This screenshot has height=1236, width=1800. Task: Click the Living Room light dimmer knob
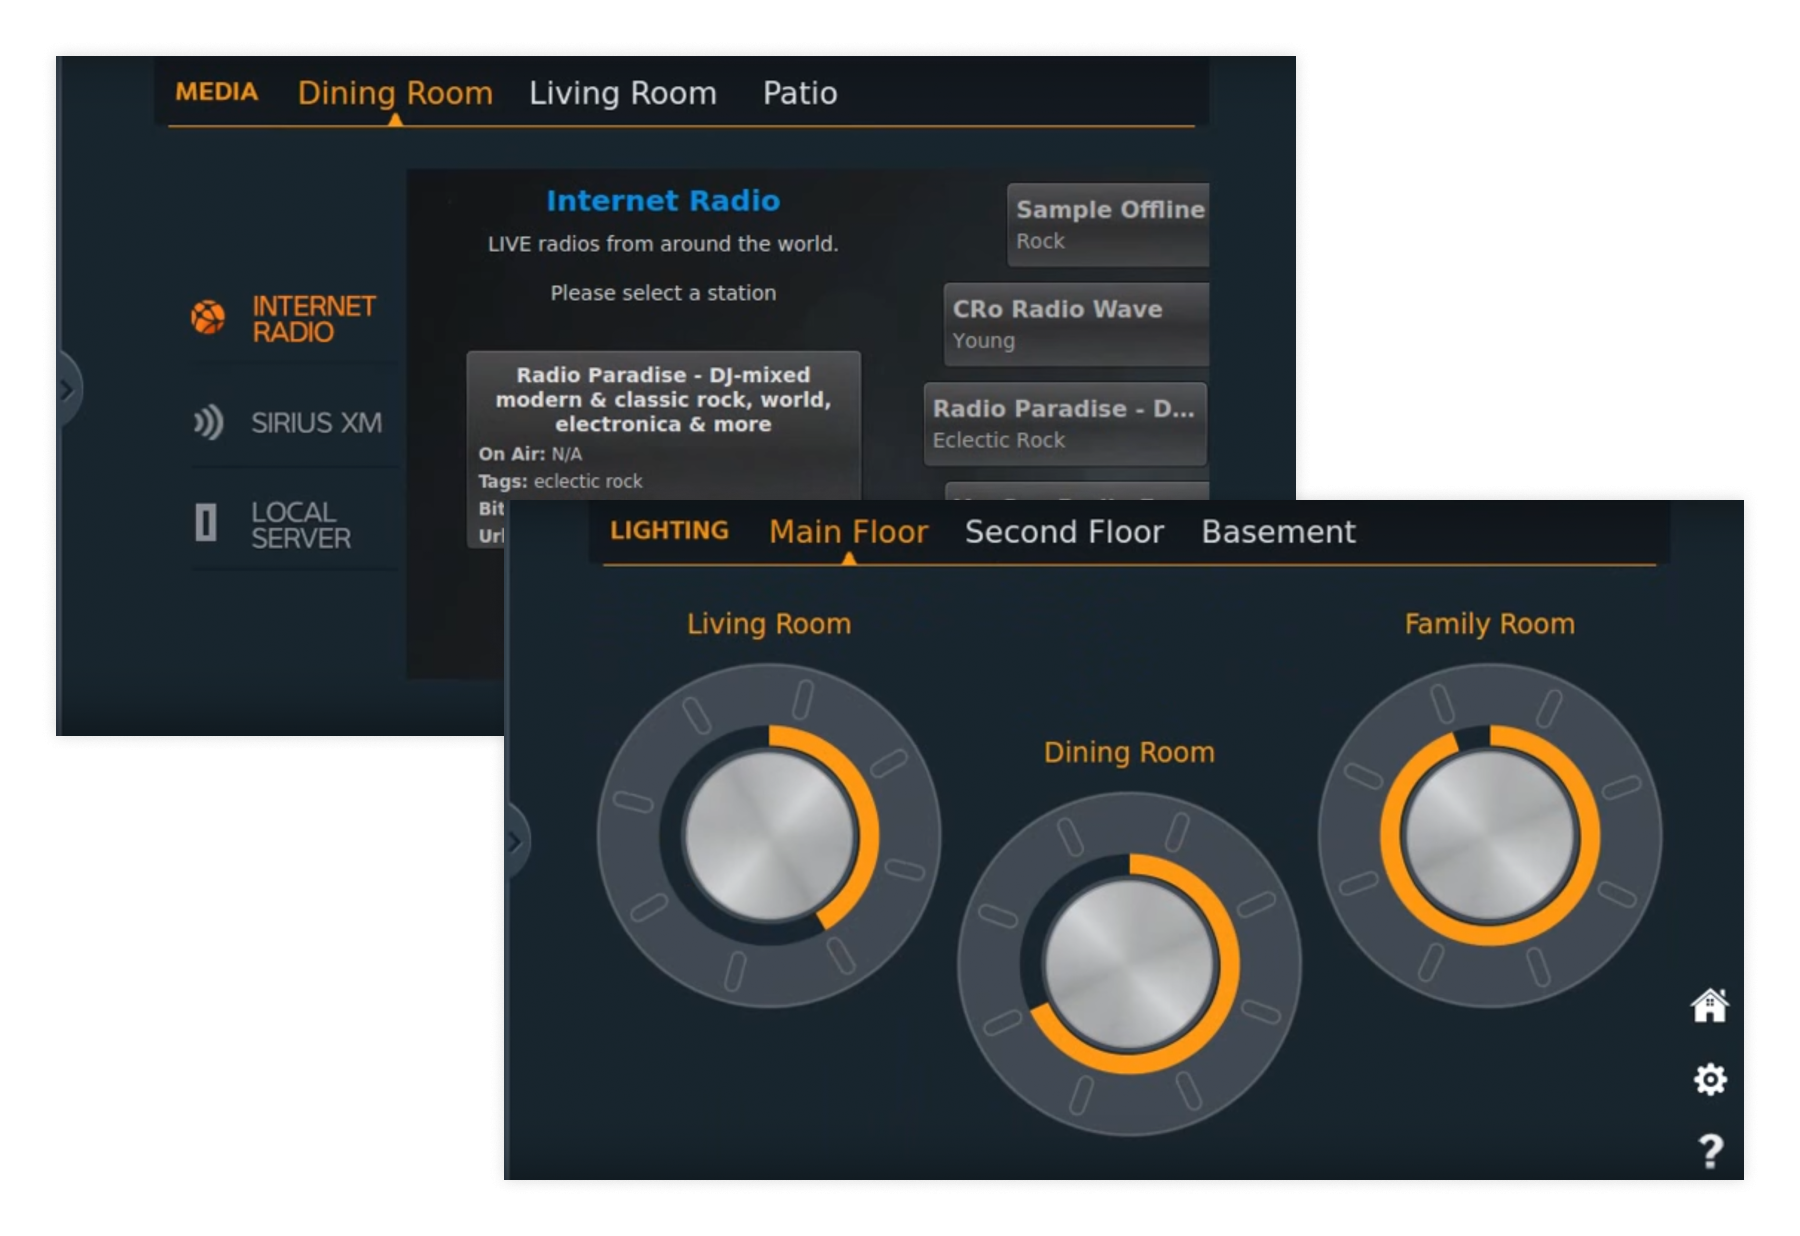(x=769, y=836)
